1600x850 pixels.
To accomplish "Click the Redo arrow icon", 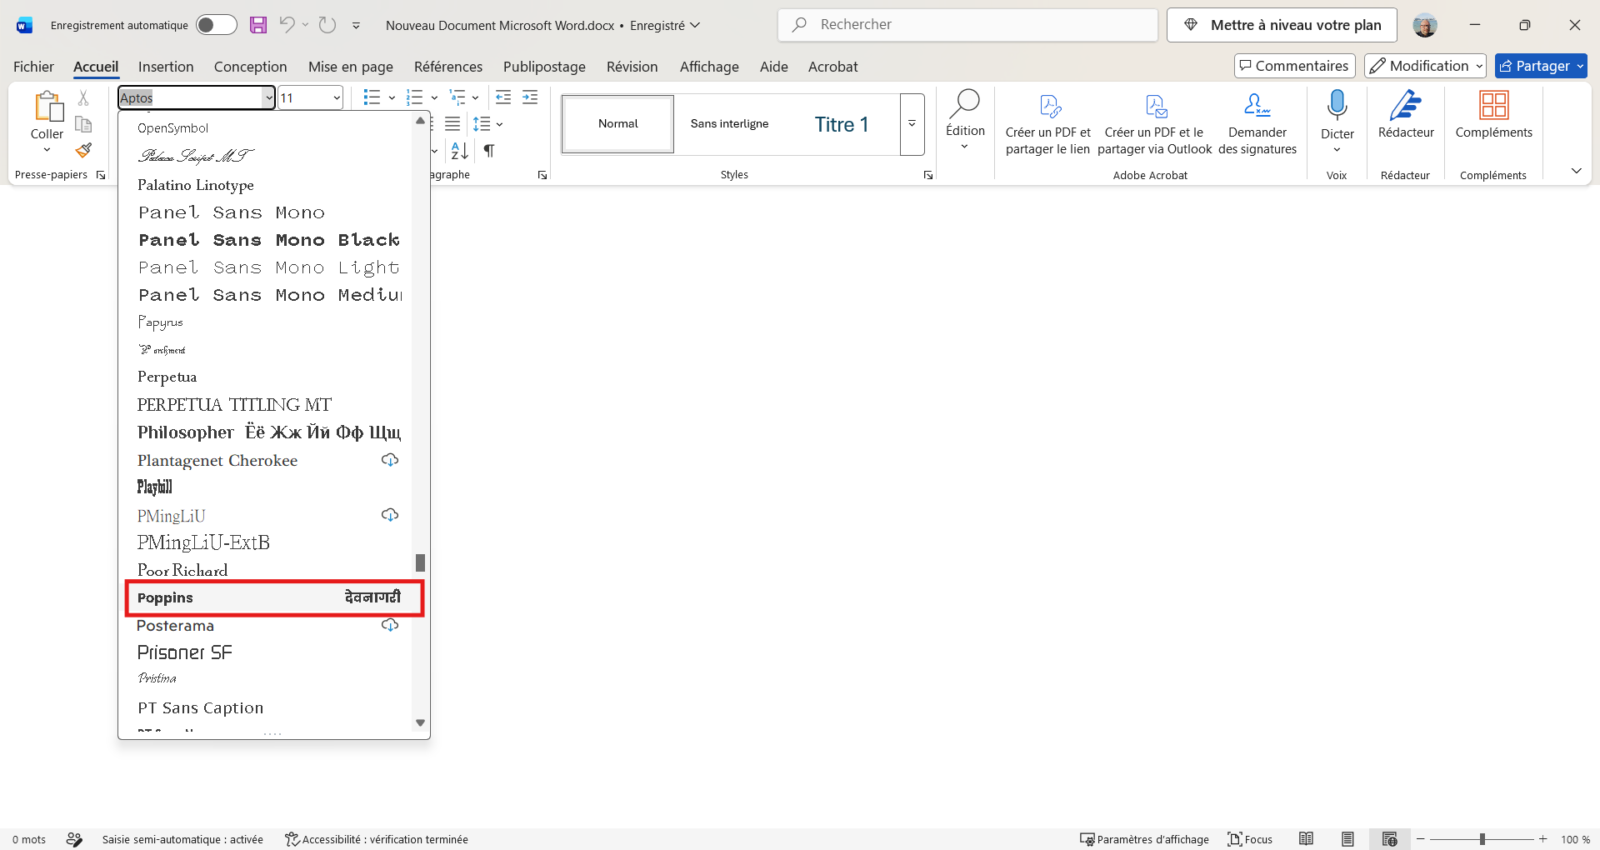I will pyautogui.click(x=327, y=25).
